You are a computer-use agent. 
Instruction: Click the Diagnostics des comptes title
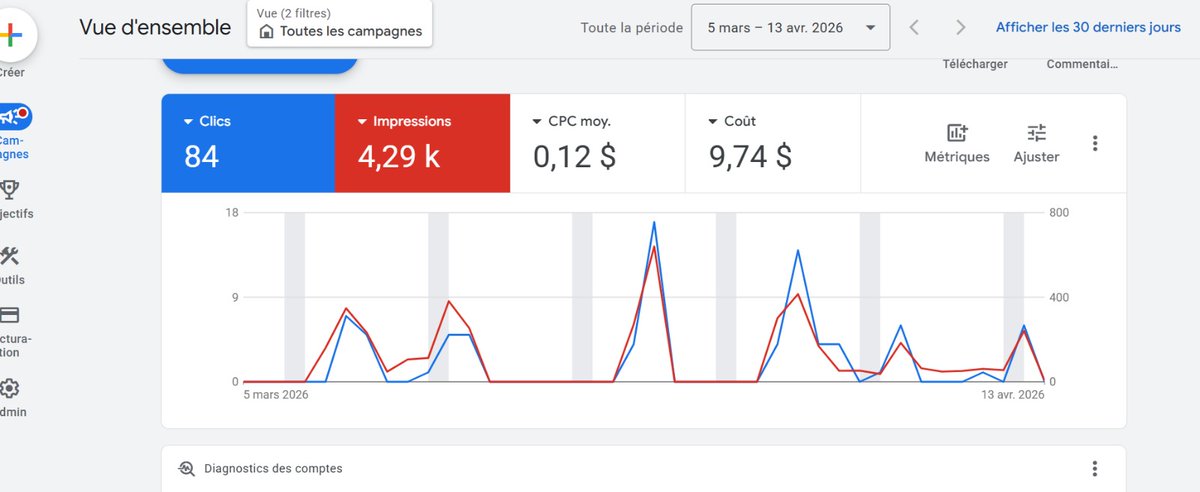(273, 468)
